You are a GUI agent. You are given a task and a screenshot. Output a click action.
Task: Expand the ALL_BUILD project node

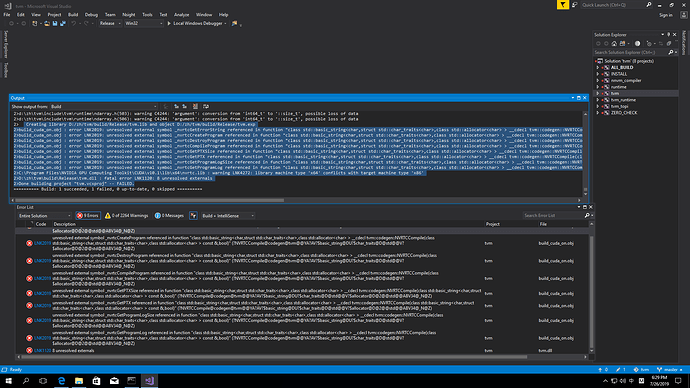point(598,67)
